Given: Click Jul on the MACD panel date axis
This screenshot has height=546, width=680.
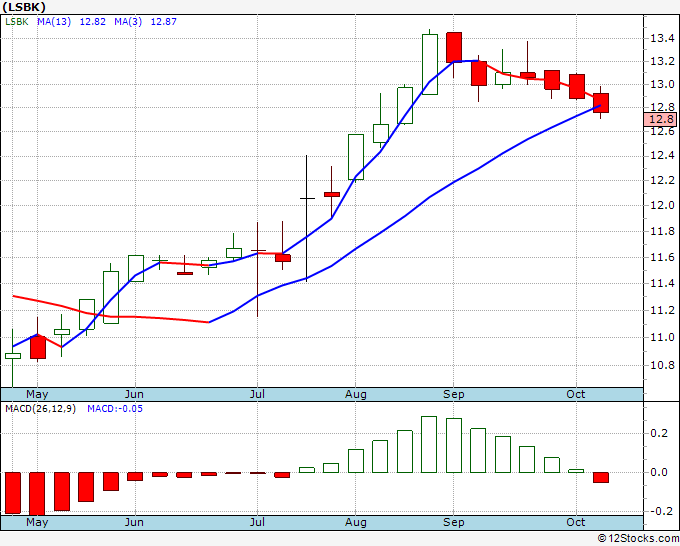Looking at the screenshot, I should coord(257,522).
